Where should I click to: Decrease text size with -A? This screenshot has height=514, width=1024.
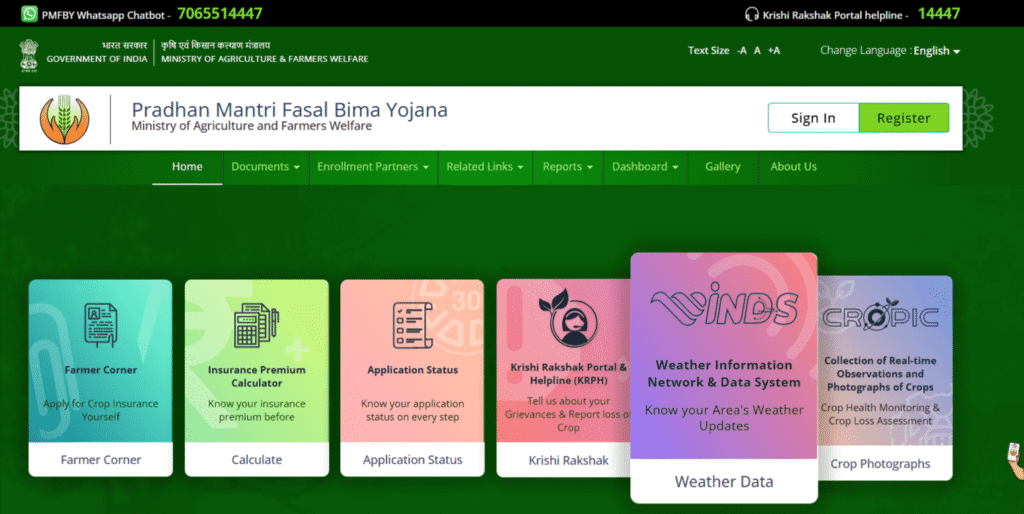741,51
